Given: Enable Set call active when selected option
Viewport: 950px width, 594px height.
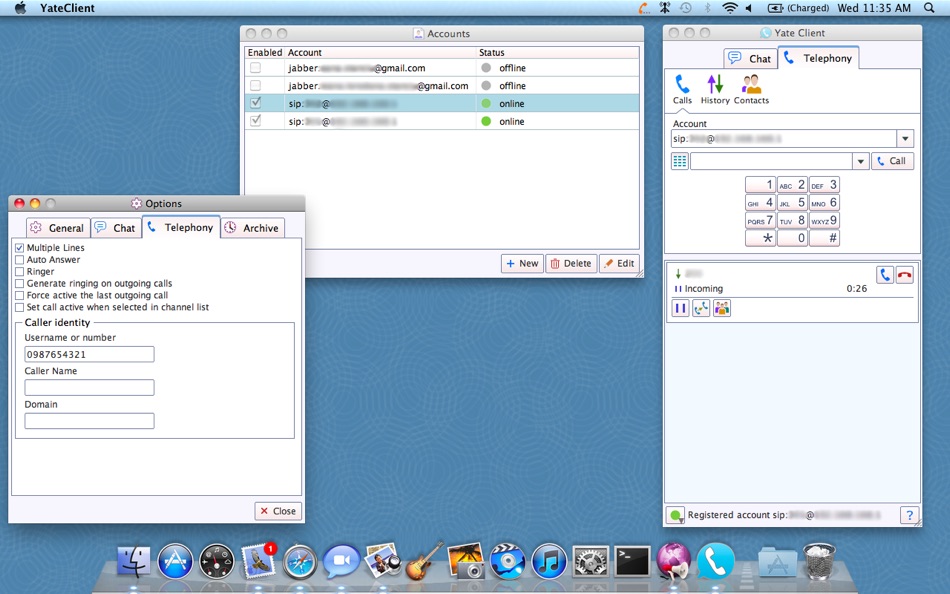Looking at the screenshot, I should (x=19, y=307).
